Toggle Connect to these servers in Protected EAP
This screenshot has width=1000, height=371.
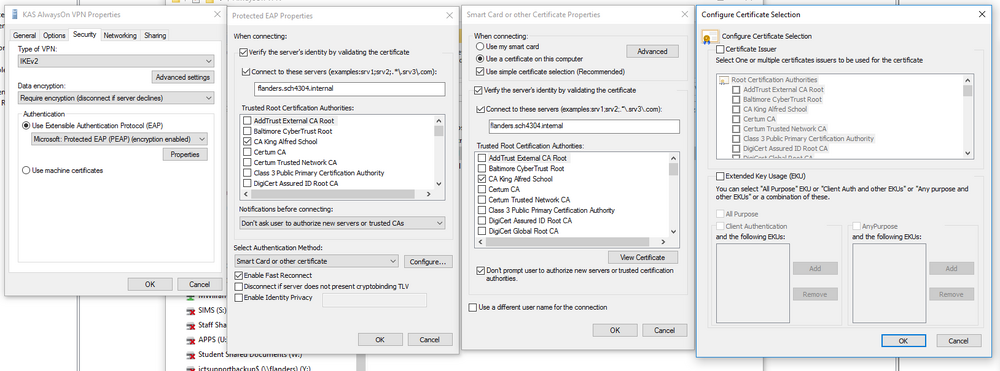point(246,72)
